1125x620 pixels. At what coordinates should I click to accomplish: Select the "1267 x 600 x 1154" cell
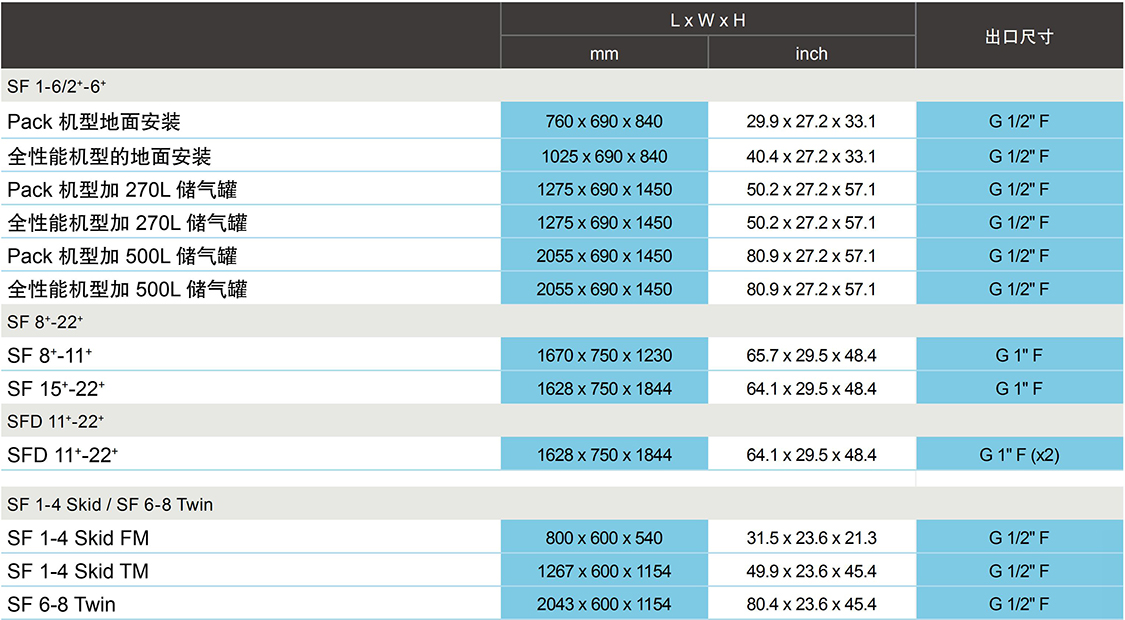tap(604, 571)
